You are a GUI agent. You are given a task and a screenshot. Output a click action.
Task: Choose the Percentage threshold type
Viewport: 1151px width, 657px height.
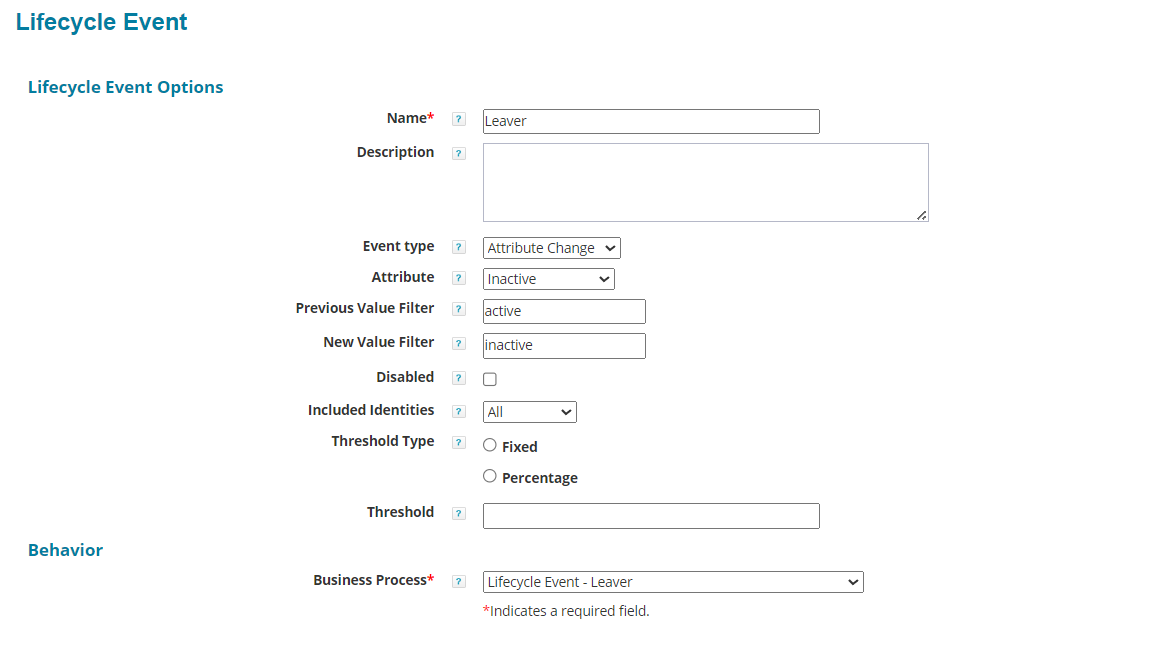[490, 476]
